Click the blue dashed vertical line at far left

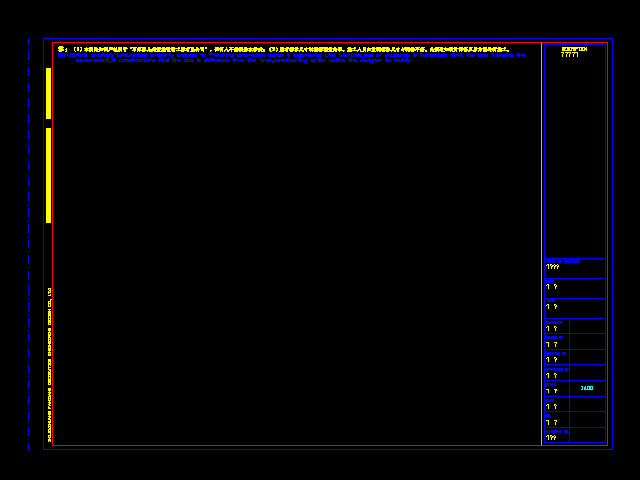coord(29,250)
